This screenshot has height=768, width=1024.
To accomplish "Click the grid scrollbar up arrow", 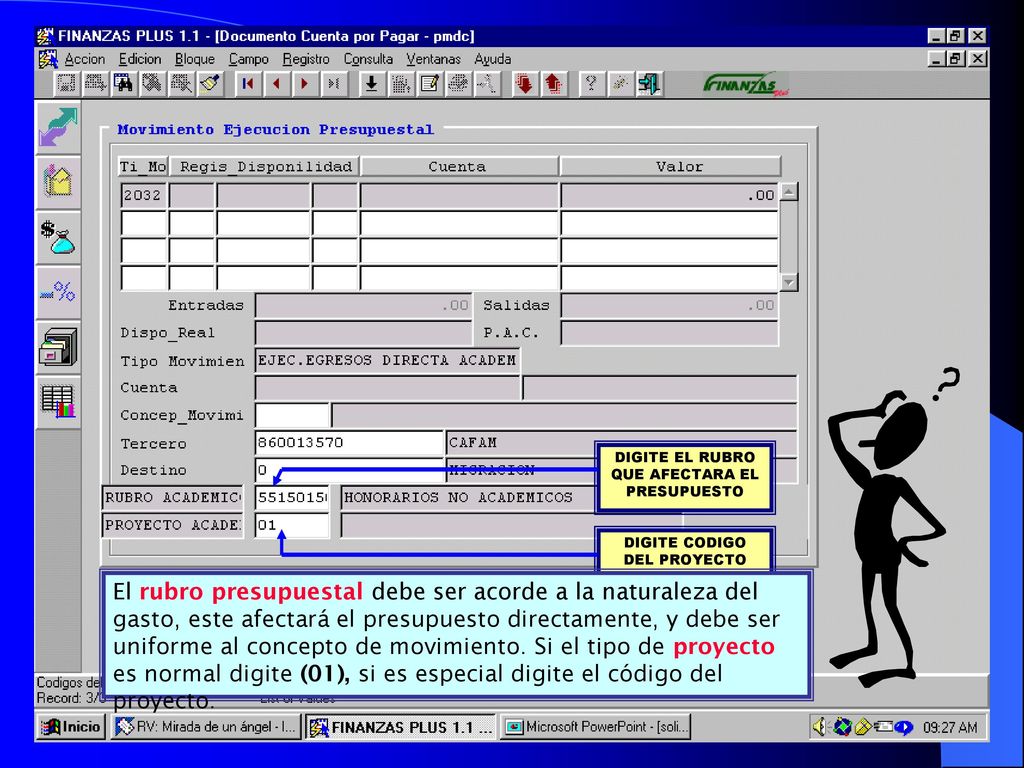I will 790,192.
